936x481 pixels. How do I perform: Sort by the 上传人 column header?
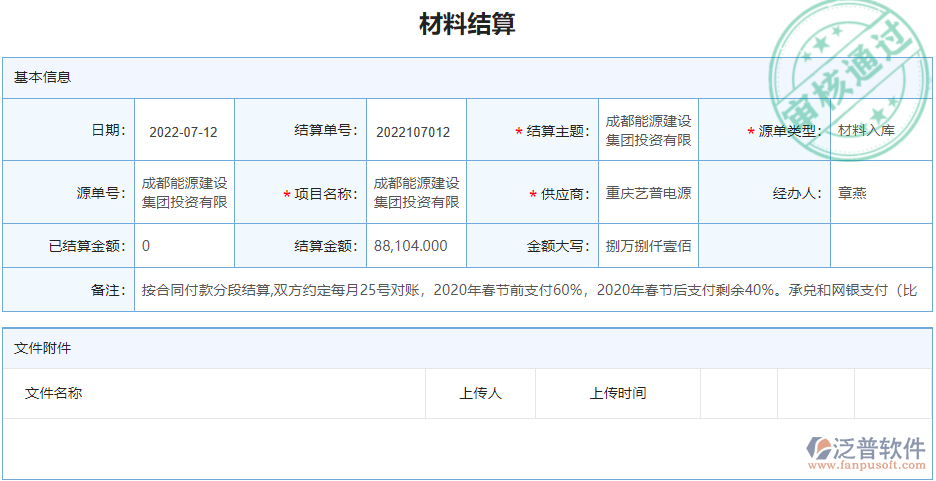pos(480,393)
